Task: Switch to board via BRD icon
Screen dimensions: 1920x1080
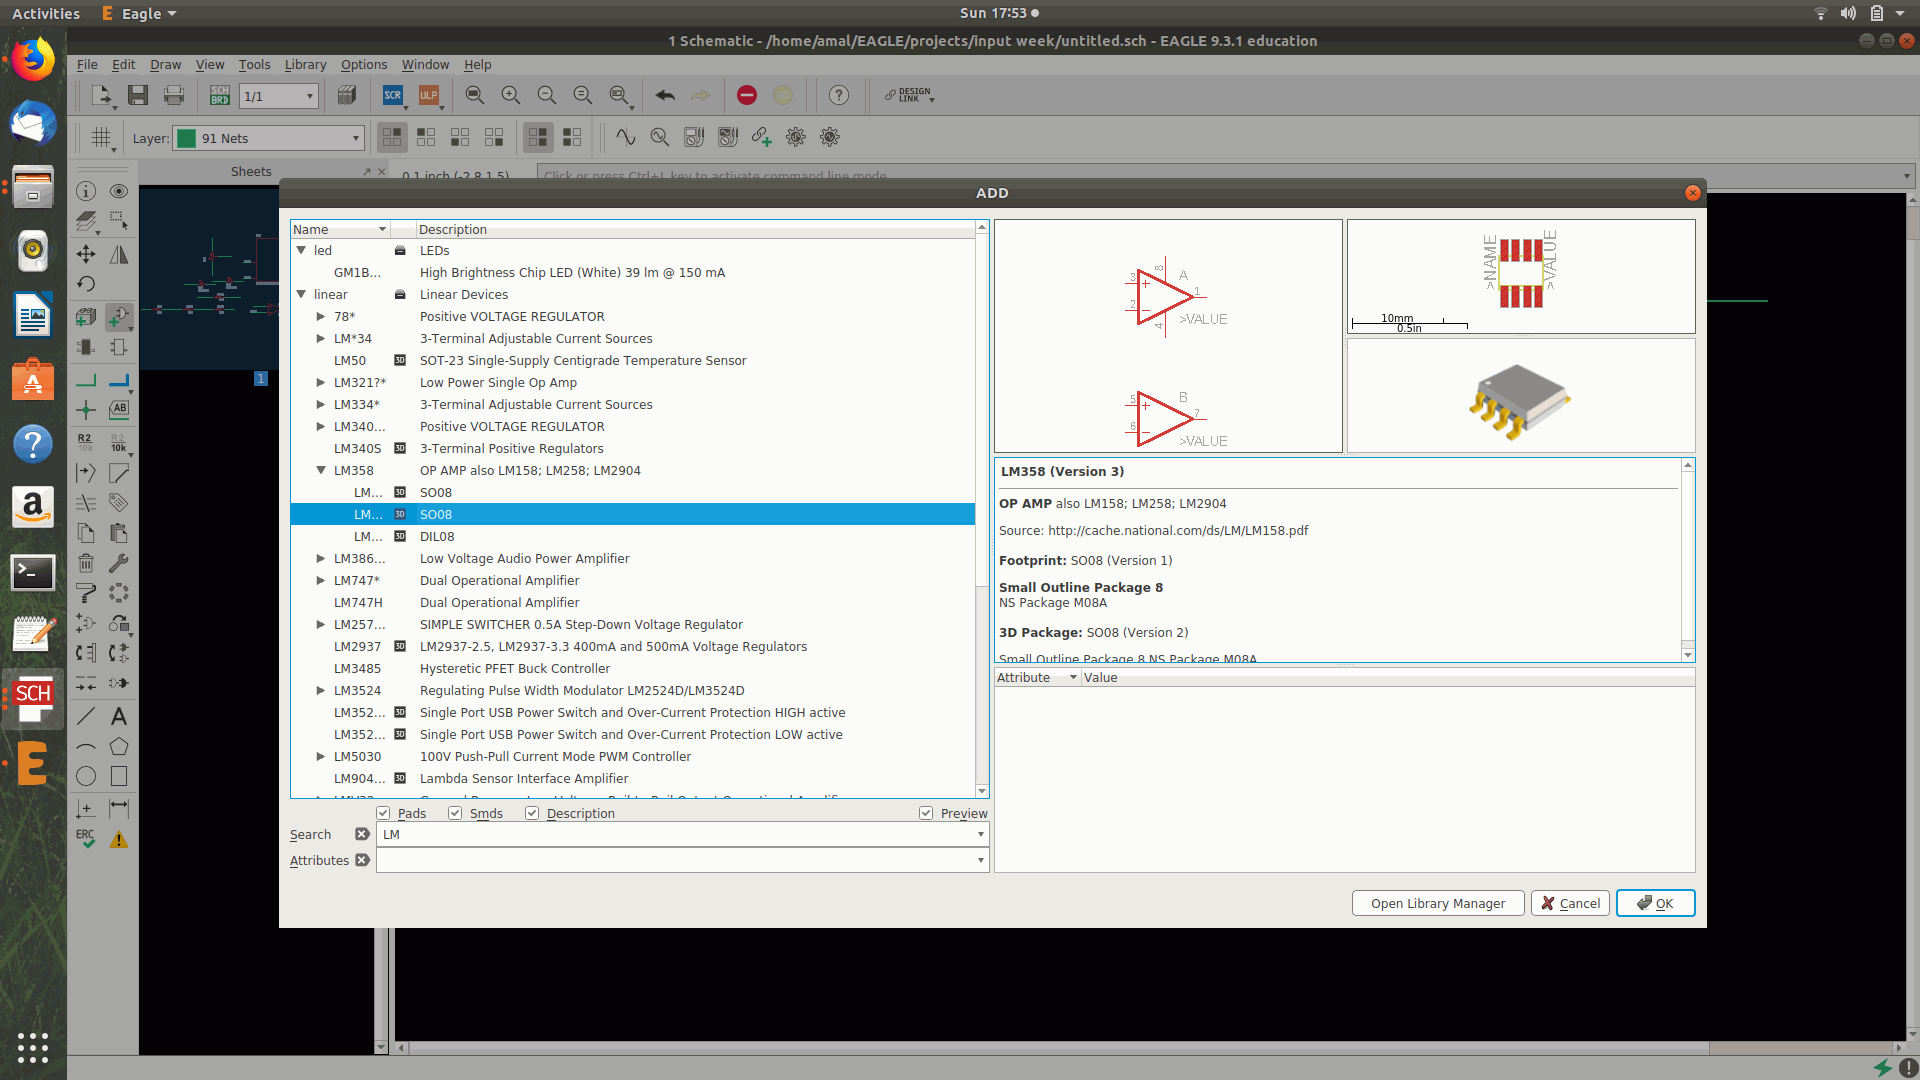Action: point(220,95)
